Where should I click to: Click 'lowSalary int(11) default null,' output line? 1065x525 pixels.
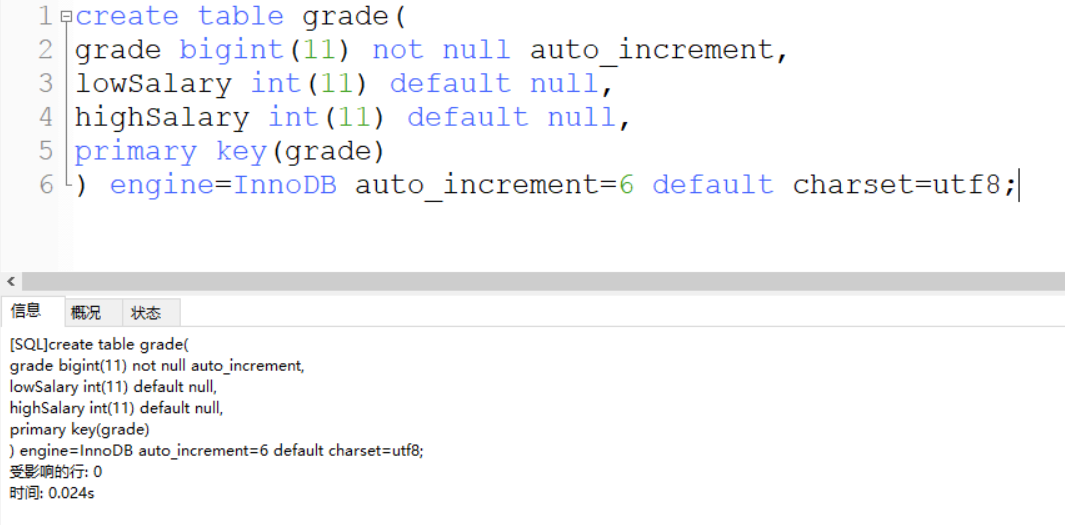113,388
